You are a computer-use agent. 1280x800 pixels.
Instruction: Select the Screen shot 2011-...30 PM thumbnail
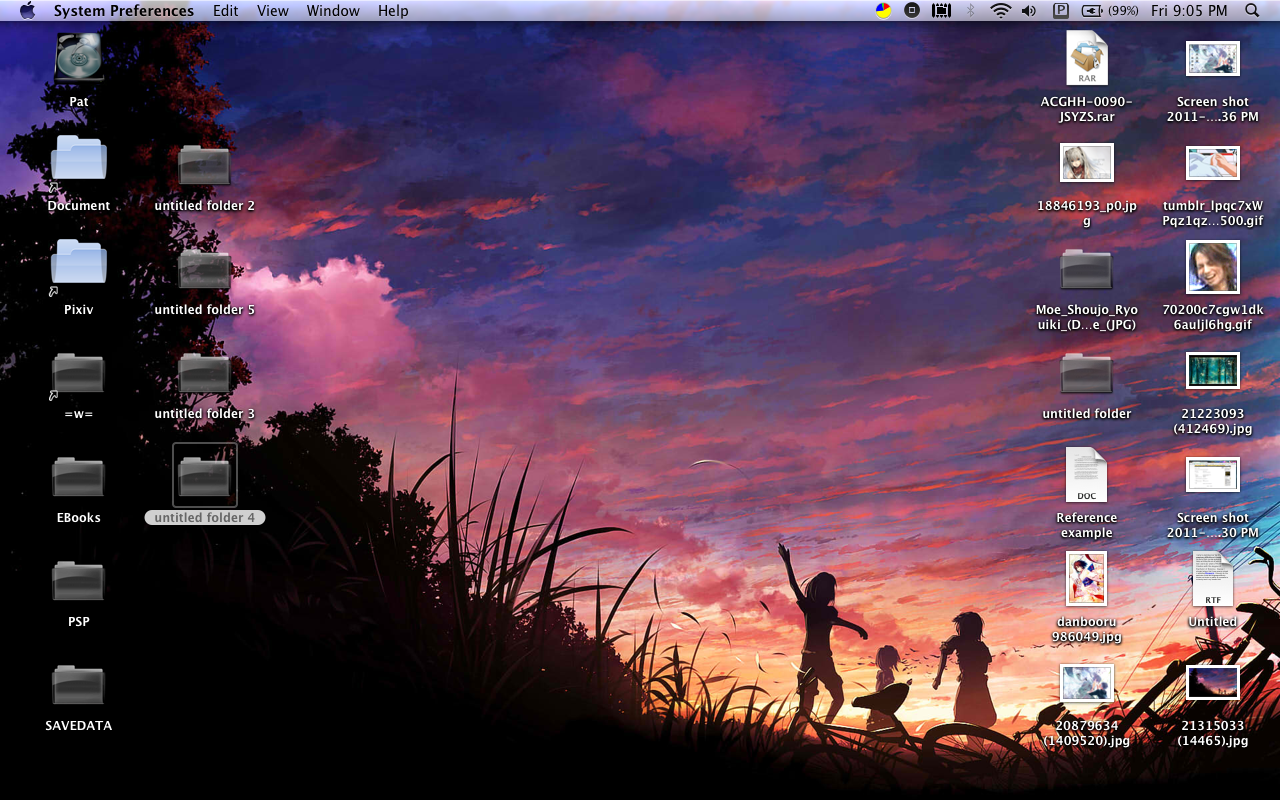1213,474
